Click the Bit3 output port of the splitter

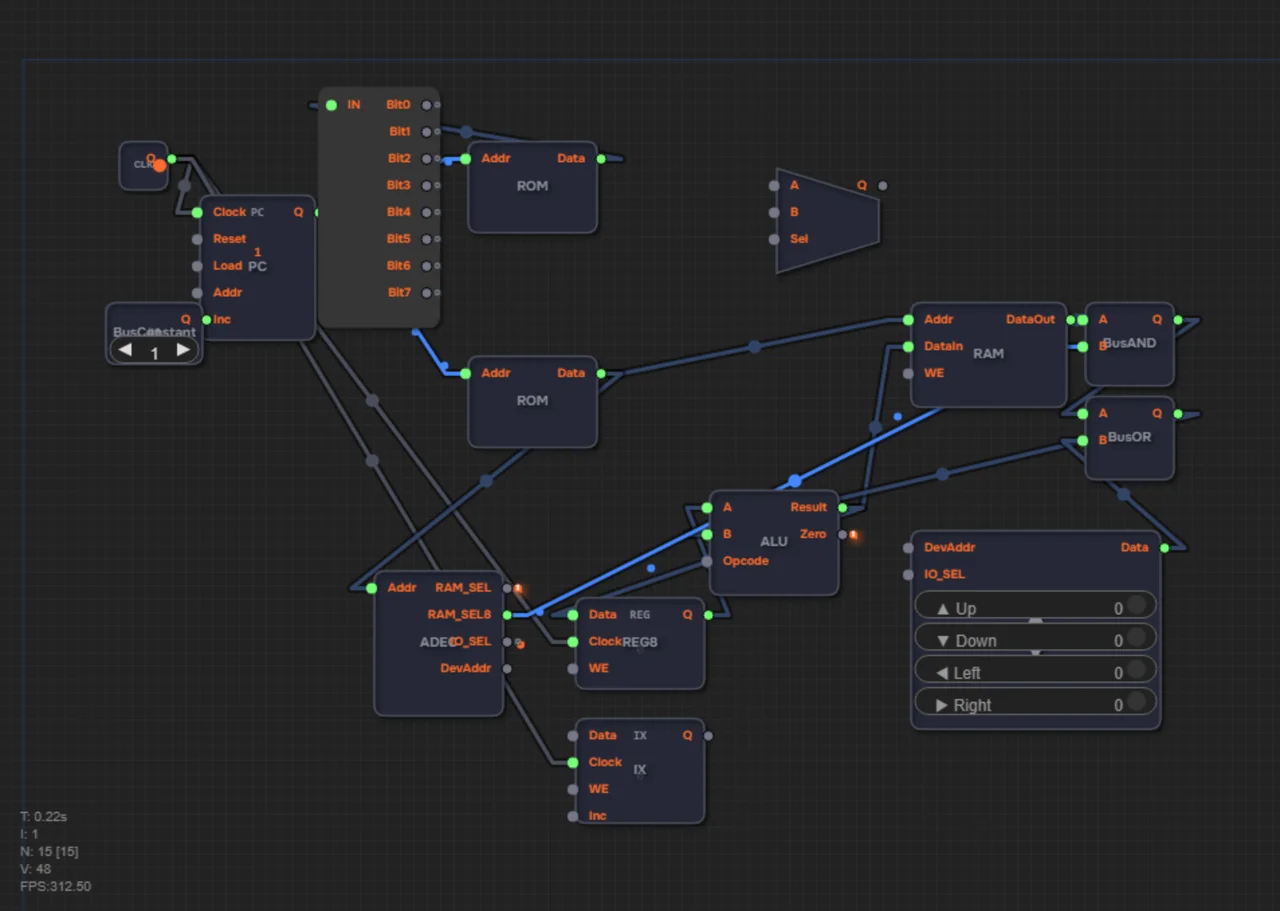(427, 186)
